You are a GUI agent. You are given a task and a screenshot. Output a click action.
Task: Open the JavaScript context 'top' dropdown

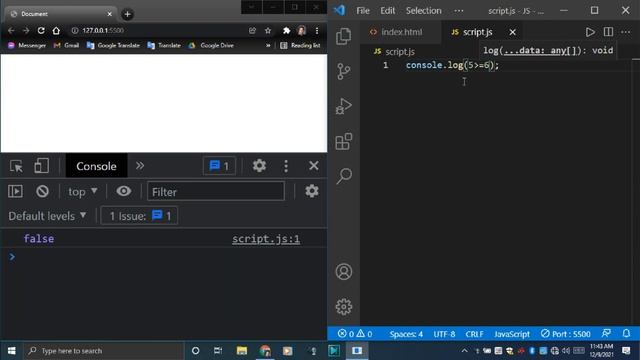82,191
